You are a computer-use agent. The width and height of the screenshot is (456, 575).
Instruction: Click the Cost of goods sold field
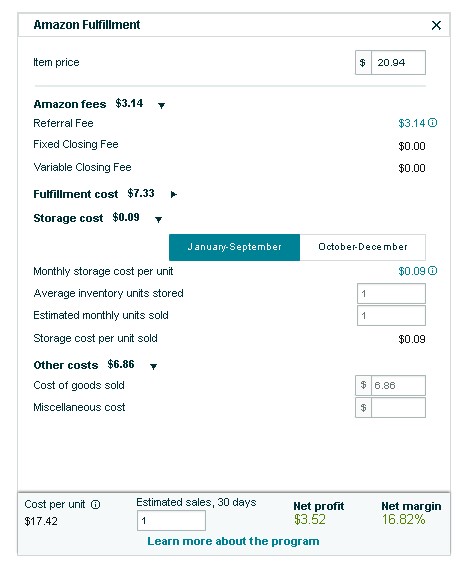point(398,385)
